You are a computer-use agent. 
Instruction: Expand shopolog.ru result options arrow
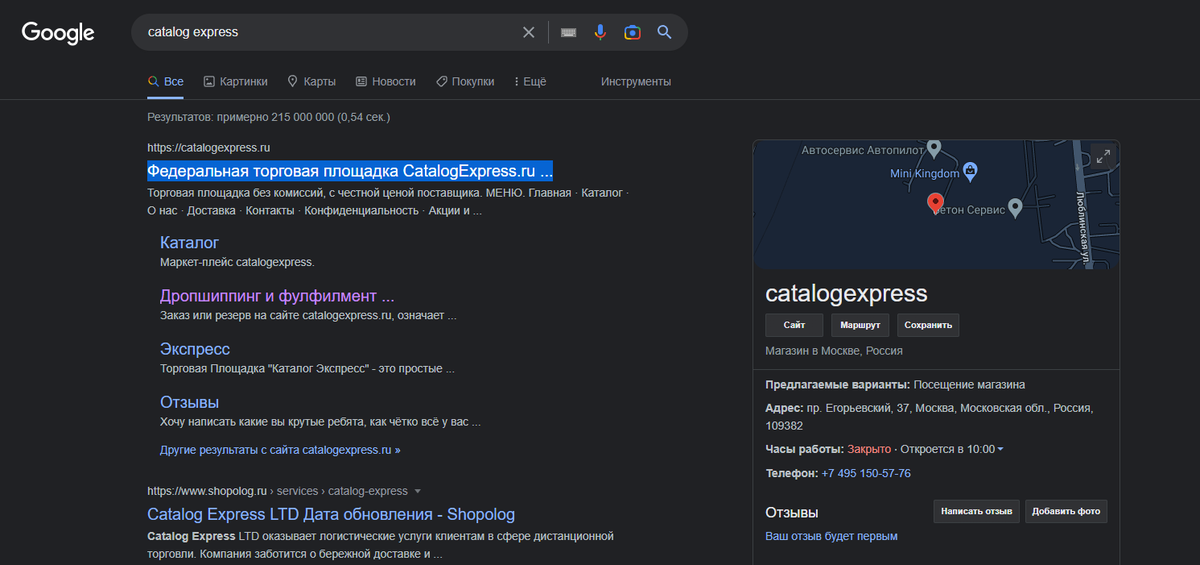(418, 491)
